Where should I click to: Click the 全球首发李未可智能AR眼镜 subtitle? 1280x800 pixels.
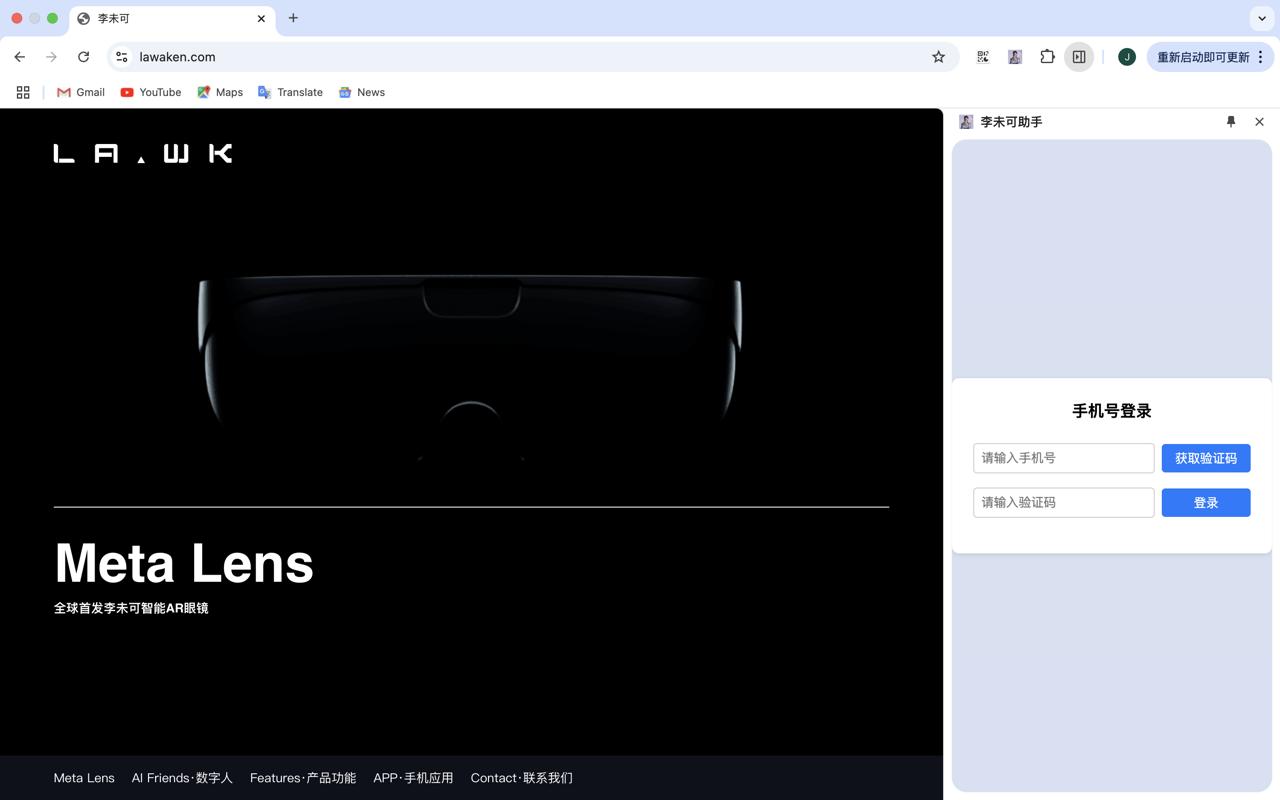[x=131, y=608]
